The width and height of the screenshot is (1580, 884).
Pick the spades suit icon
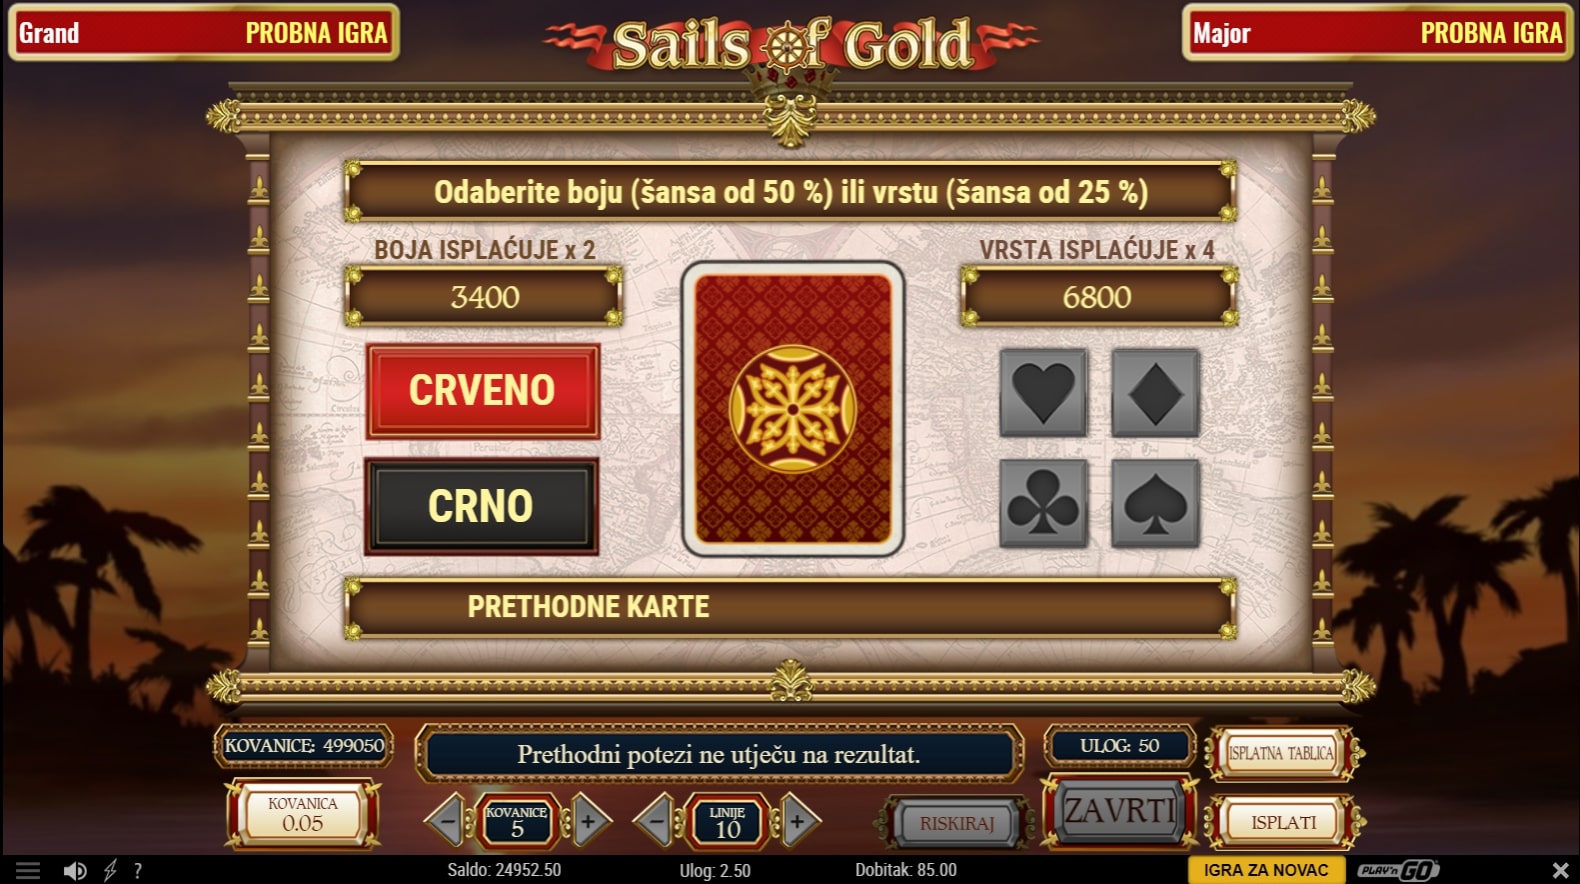(x=1155, y=503)
